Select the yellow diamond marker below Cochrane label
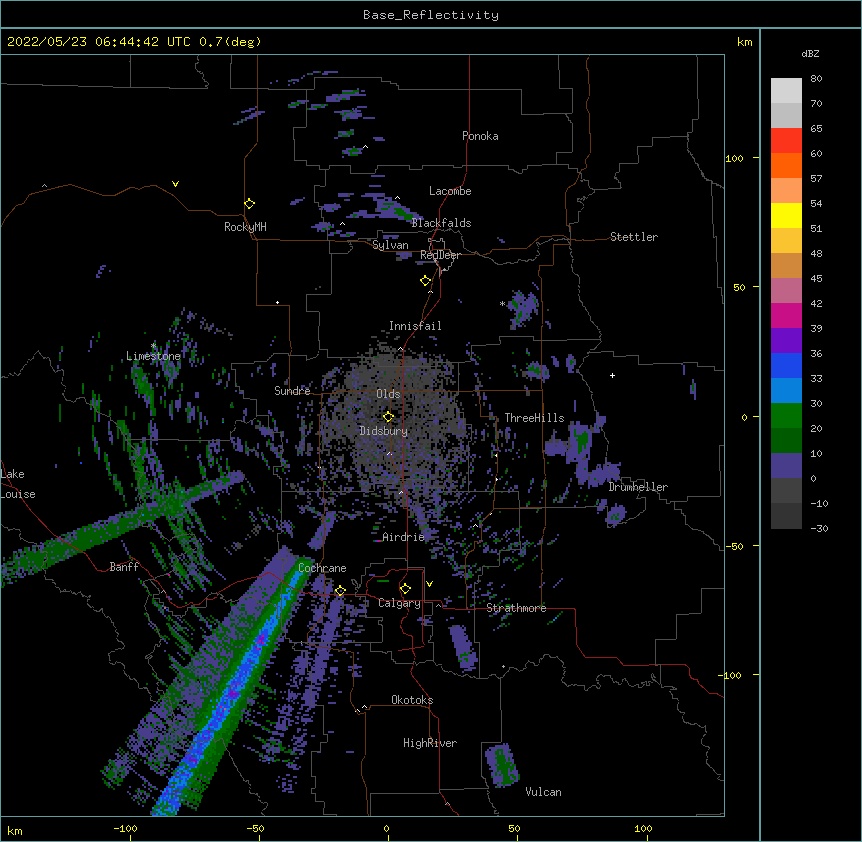The height and width of the screenshot is (842, 862). point(340,591)
